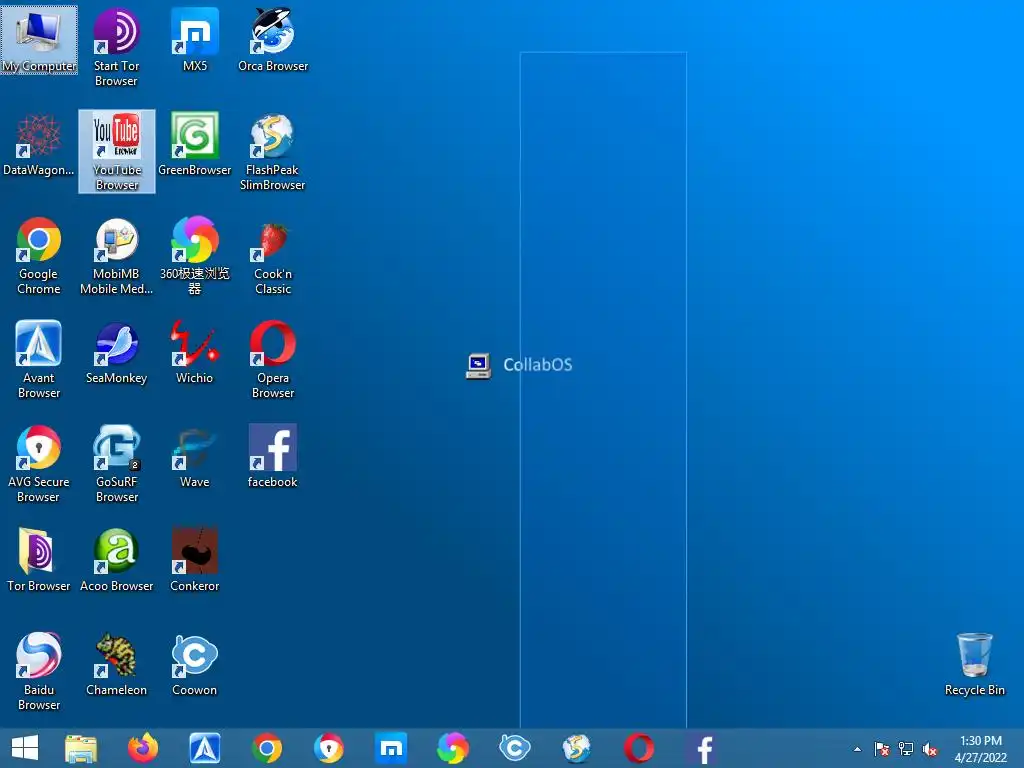Select the GreenBrowser desktop shortcut
This screenshot has width=1024, height=768.
coord(195,145)
